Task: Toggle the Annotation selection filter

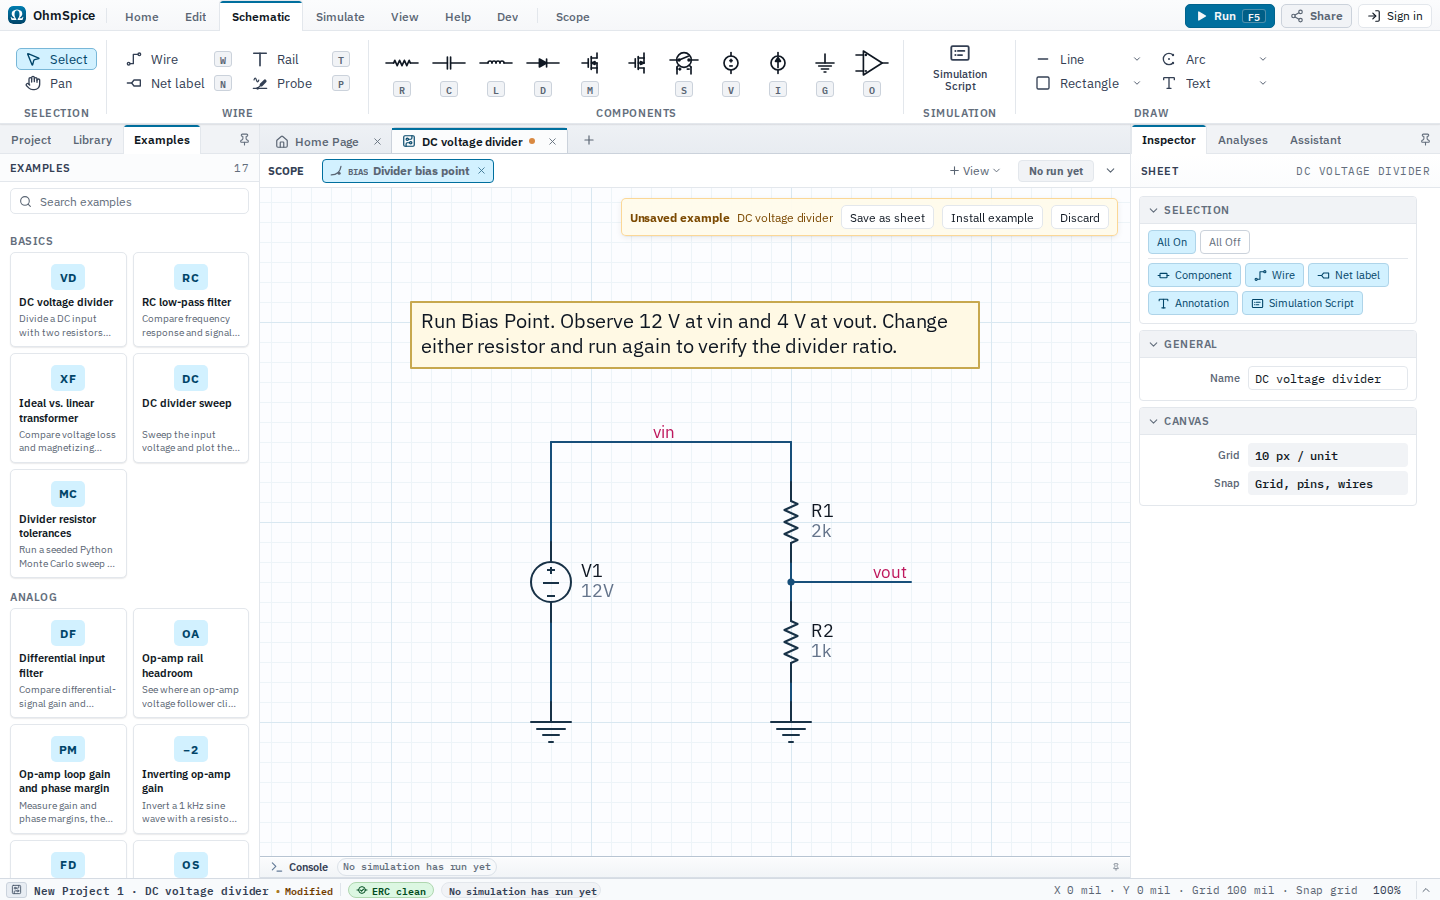Action: pos(1193,303)
